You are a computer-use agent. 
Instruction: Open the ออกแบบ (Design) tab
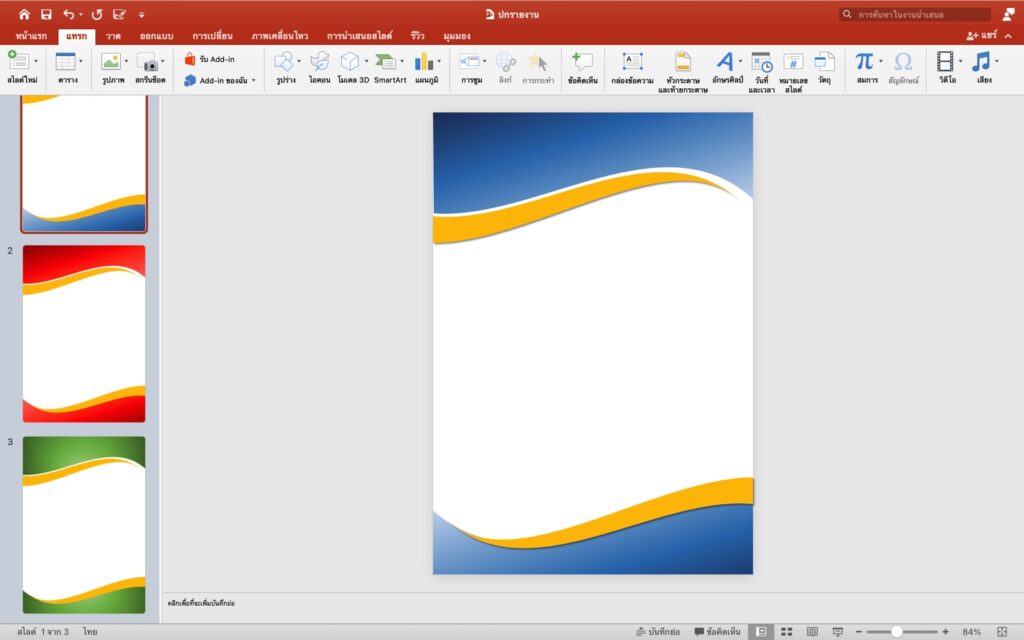pyautogui.click(x=157, y=36)
